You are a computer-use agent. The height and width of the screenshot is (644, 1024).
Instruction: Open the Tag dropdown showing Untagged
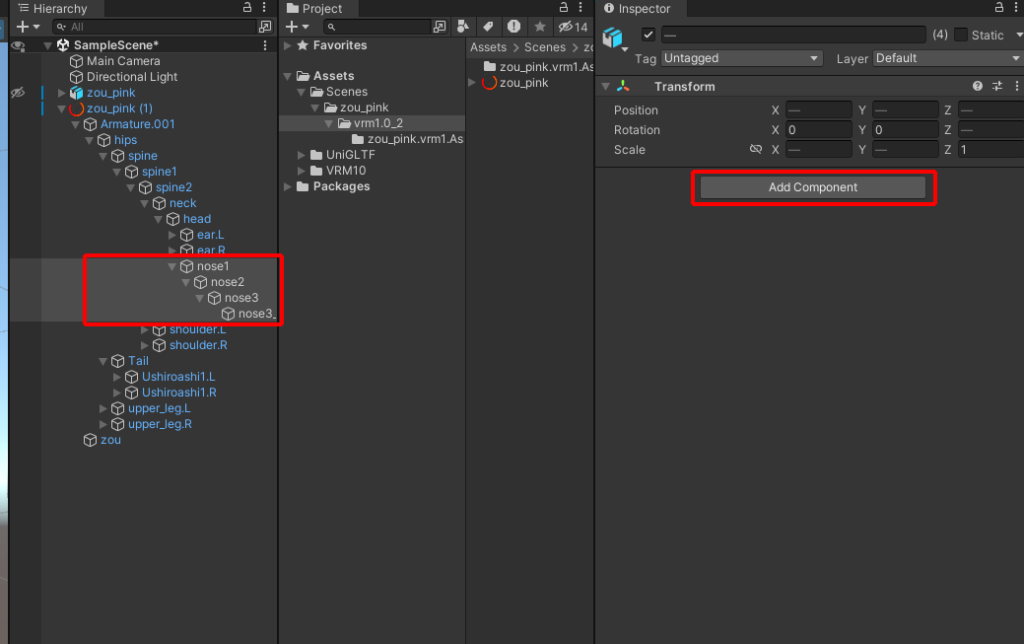coord(740,58)
